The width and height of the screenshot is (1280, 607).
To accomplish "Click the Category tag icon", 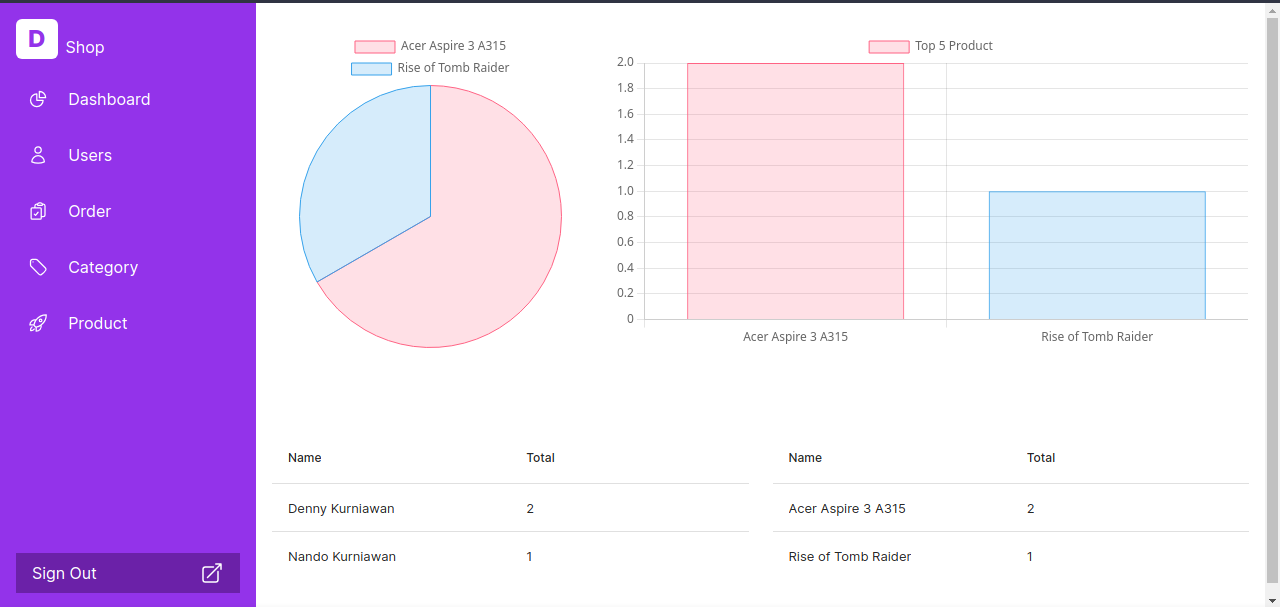I will pos(38,267).
